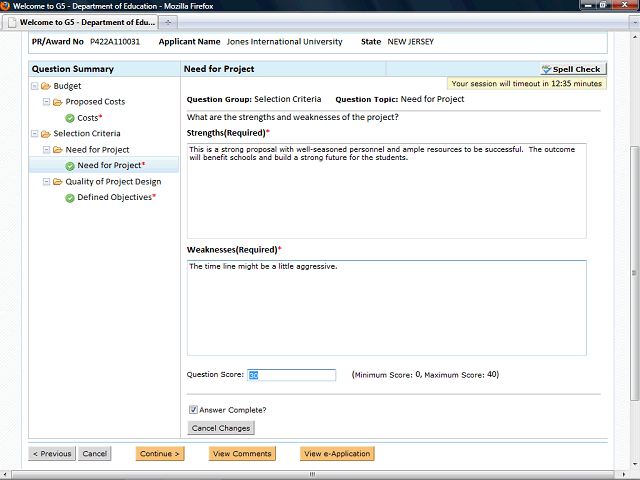Viewport: 640px width, 480px height.
Task: Select the Selection Criteria tree label
Action: coord(87,133)
